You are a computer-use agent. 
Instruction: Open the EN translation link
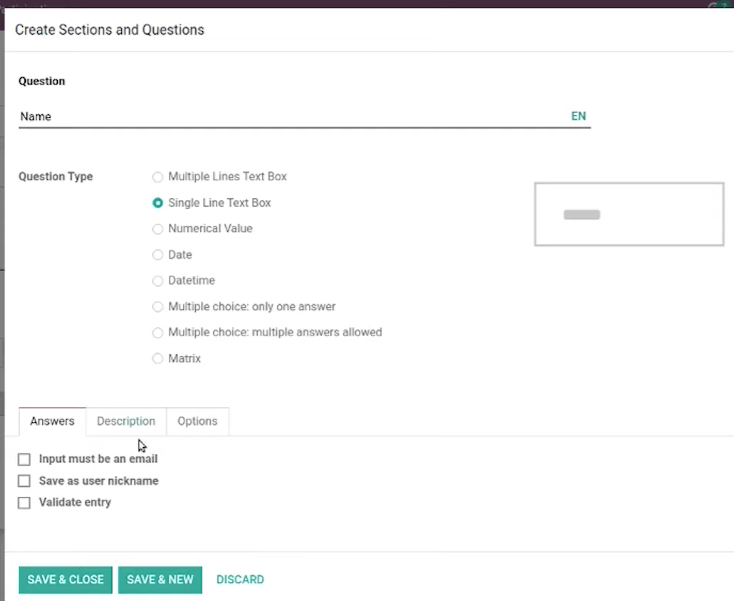click(x=579, y=116)
